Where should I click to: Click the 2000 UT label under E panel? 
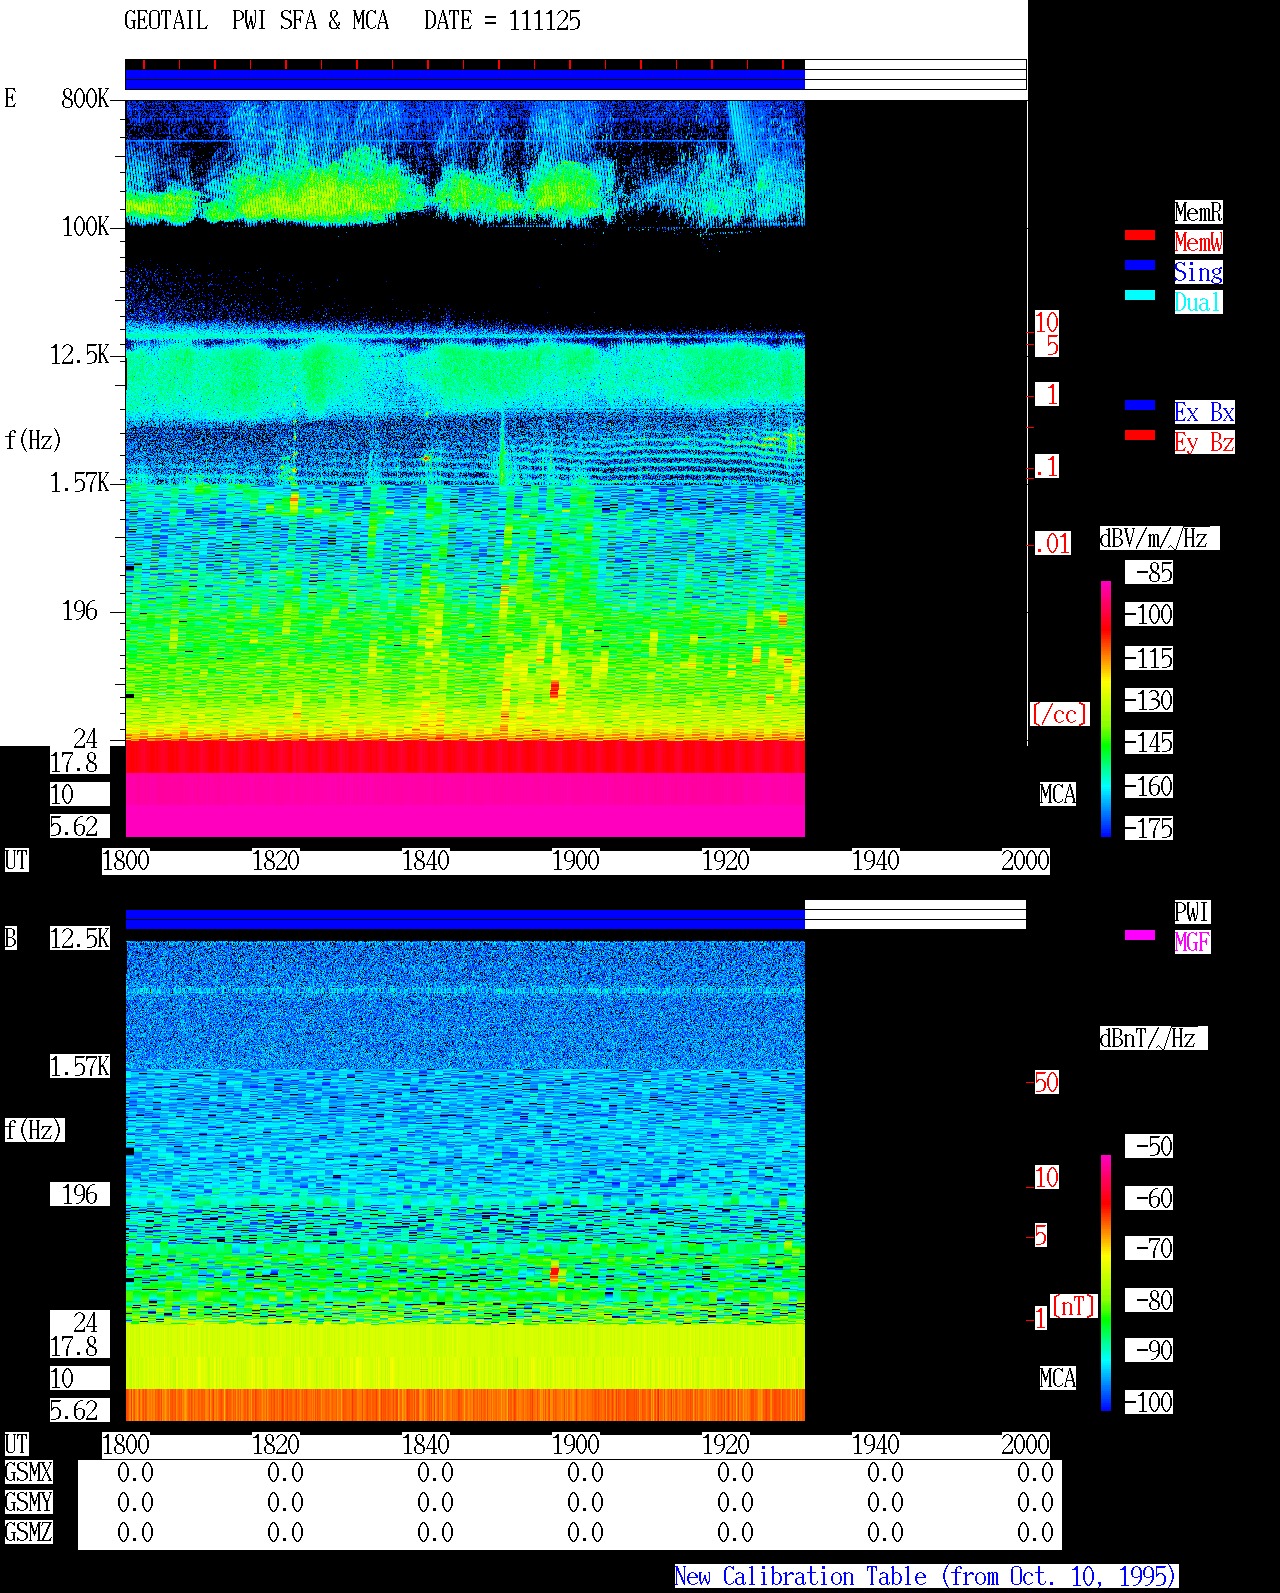point(1026,861)
